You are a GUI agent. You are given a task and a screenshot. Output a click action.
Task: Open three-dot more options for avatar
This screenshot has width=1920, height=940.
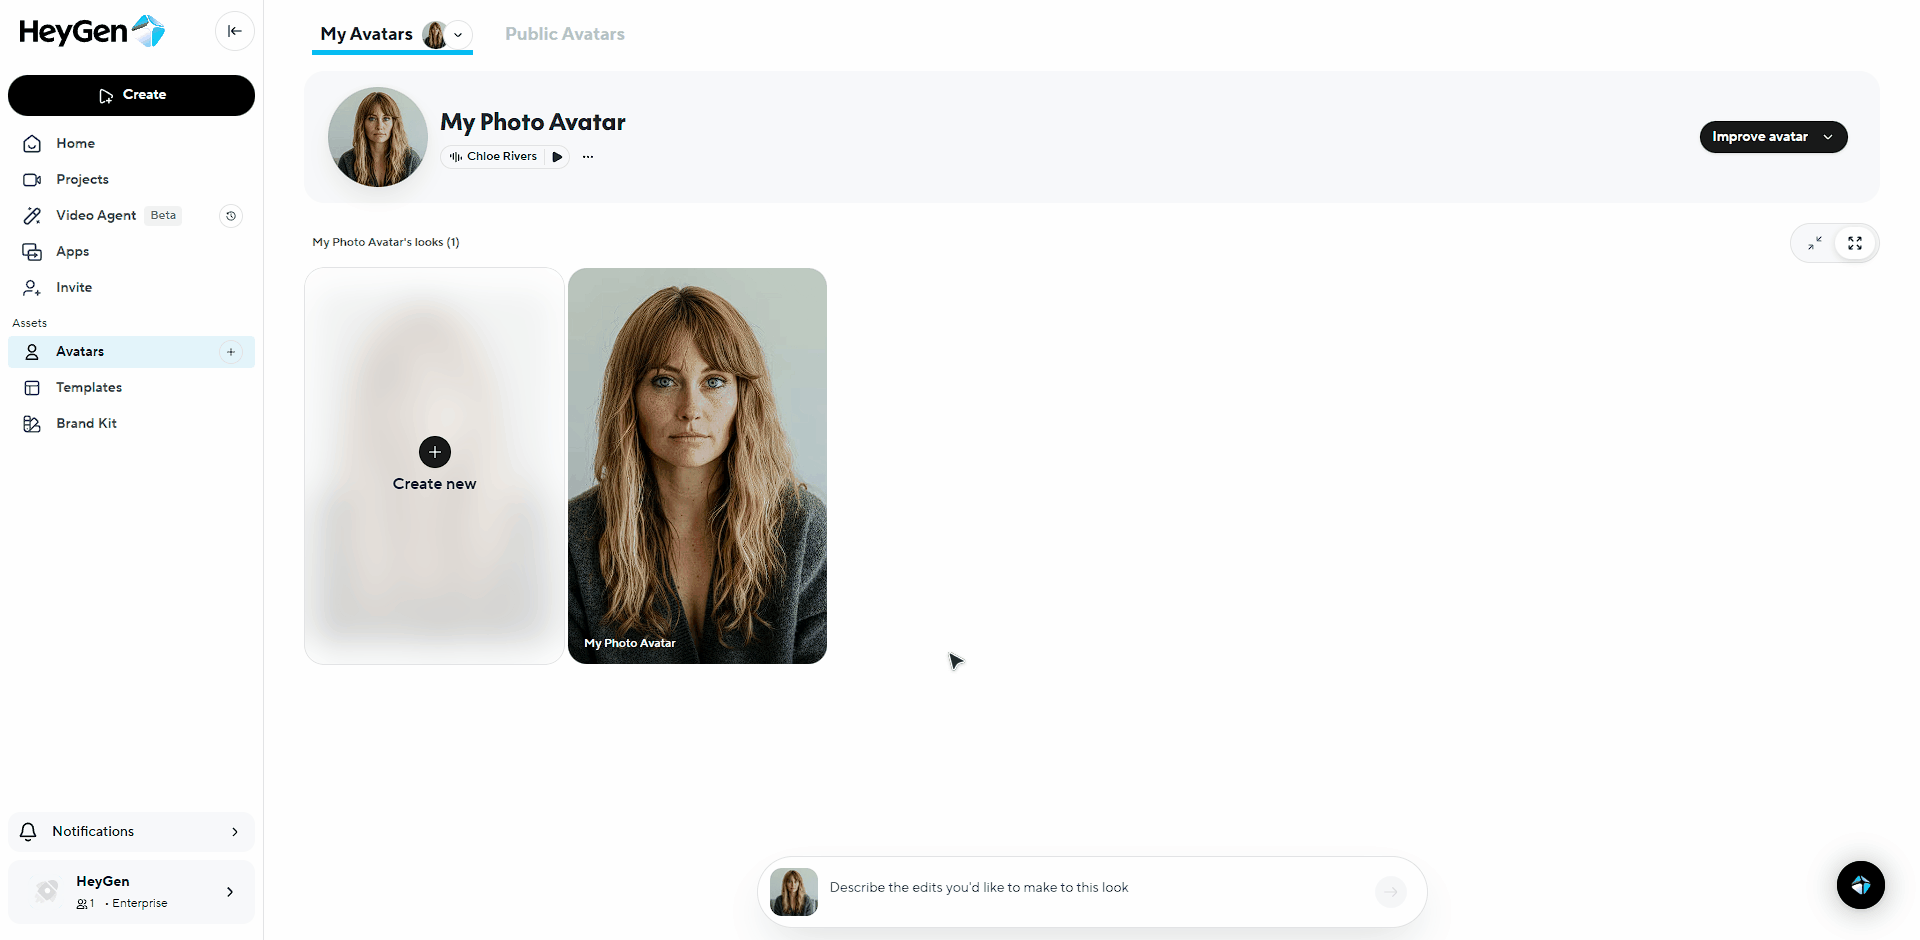tap(588, 157)
